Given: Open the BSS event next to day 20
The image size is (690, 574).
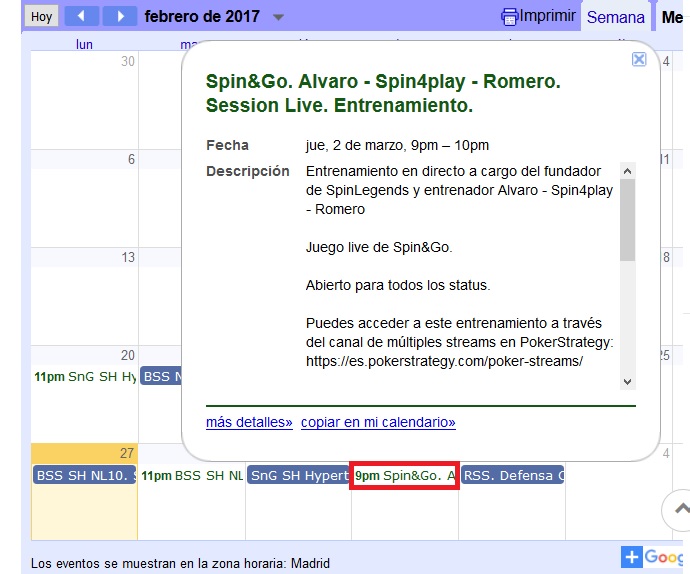Looking at the screenshot, I should pyautogui.click(x=161, y=376).
